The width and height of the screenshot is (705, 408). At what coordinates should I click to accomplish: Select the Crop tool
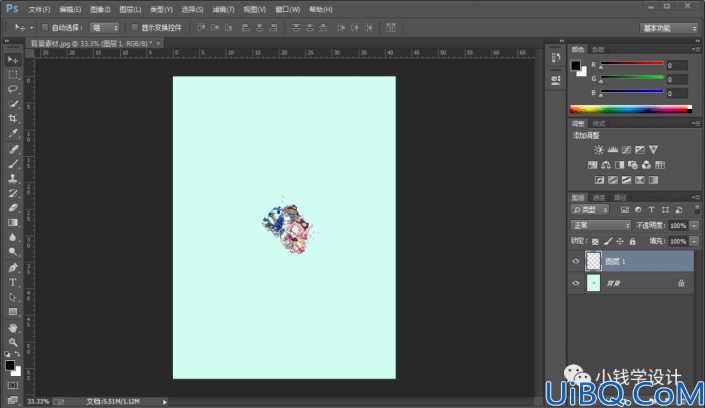click(x=13, y=119)
